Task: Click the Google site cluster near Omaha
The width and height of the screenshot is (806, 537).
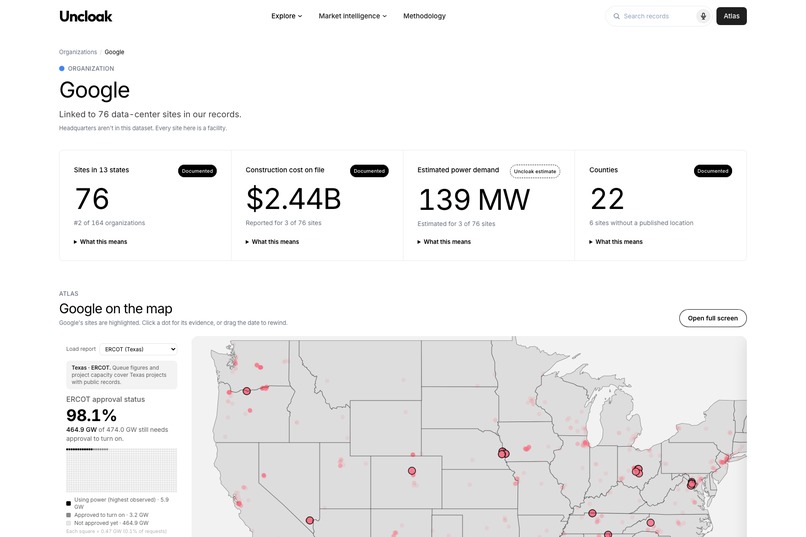Action: (x=503, y=453)
